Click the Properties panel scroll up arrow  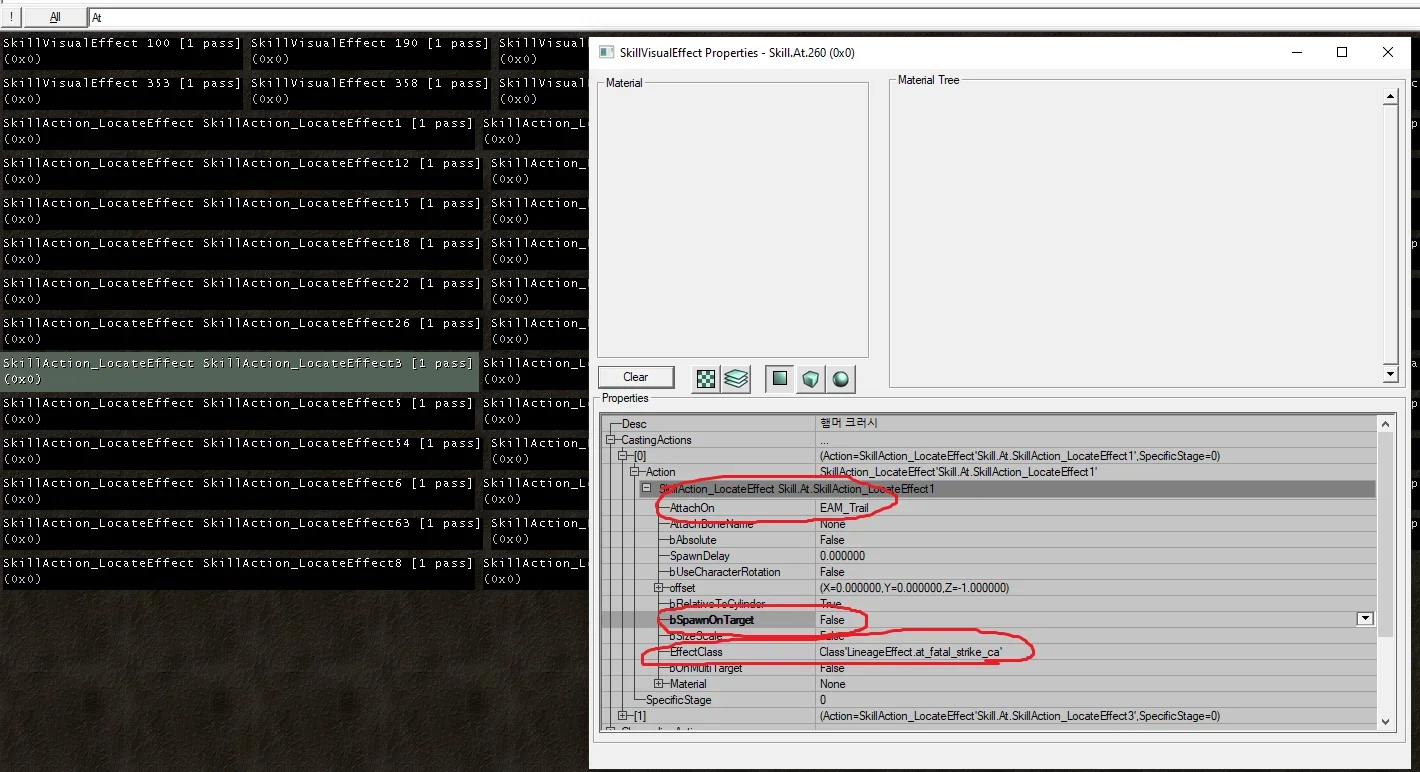(1385, 424)
